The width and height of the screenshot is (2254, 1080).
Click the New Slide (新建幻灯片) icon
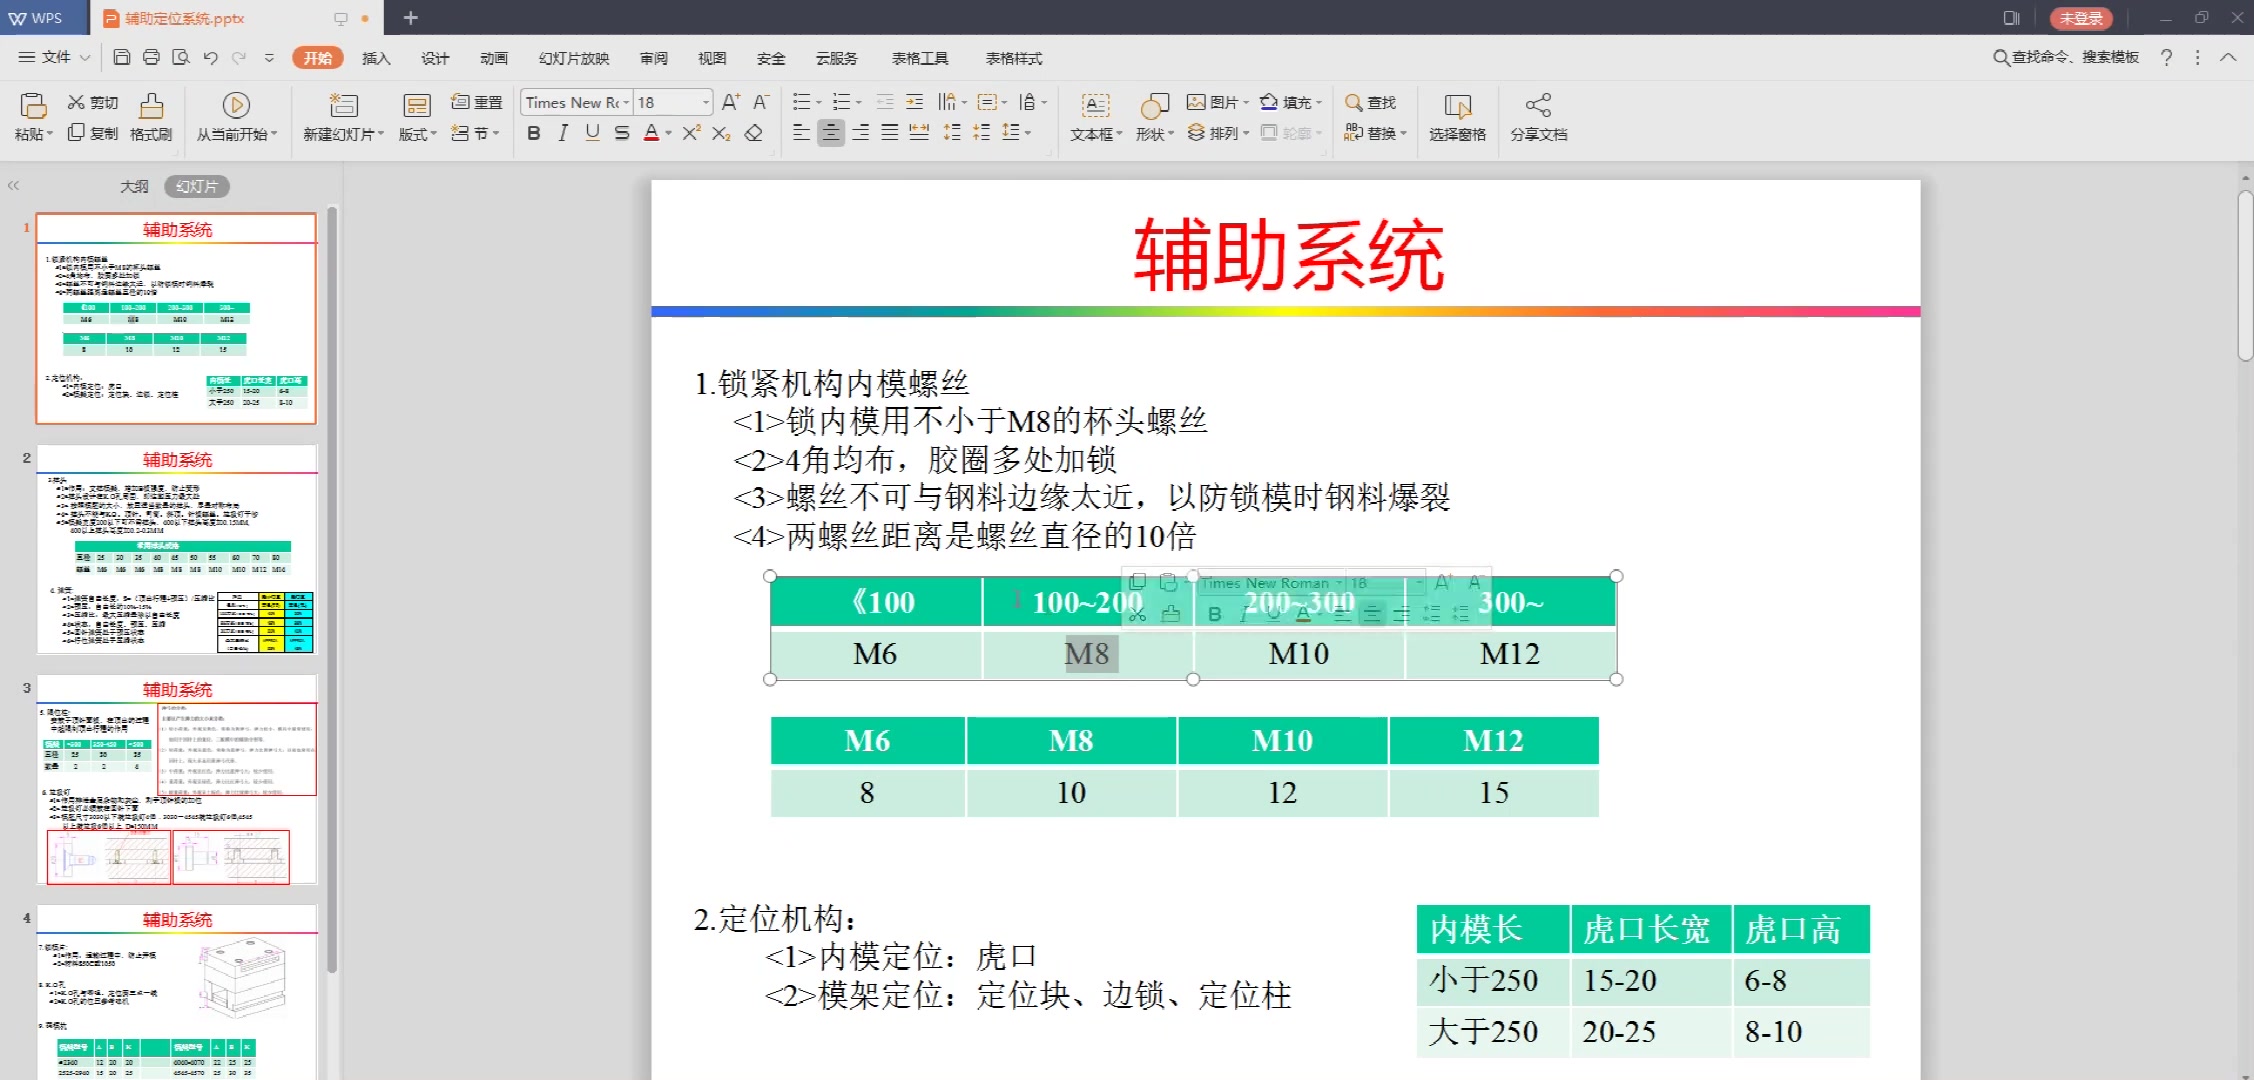(343, 105)
